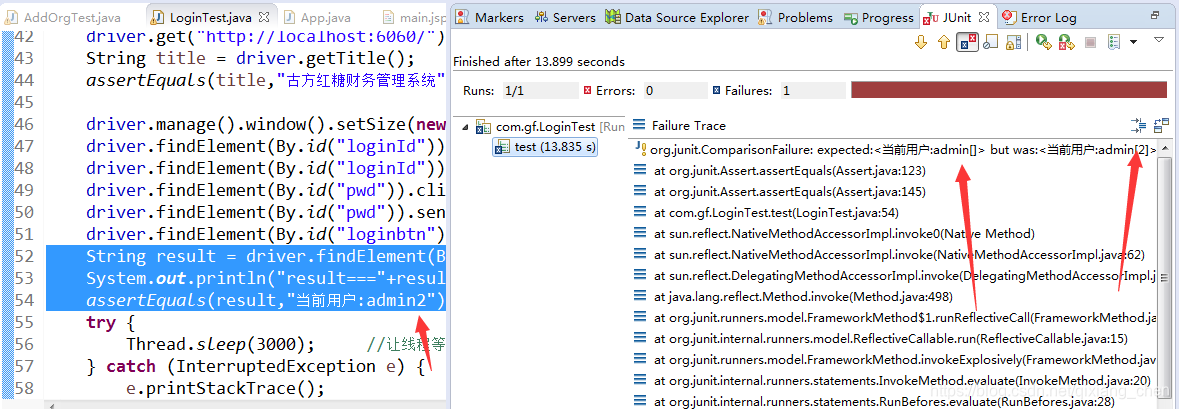Go to next failure arrow in JUnit toolbar
Screen dimensions: 1179x409
click(x=920, y=43)
